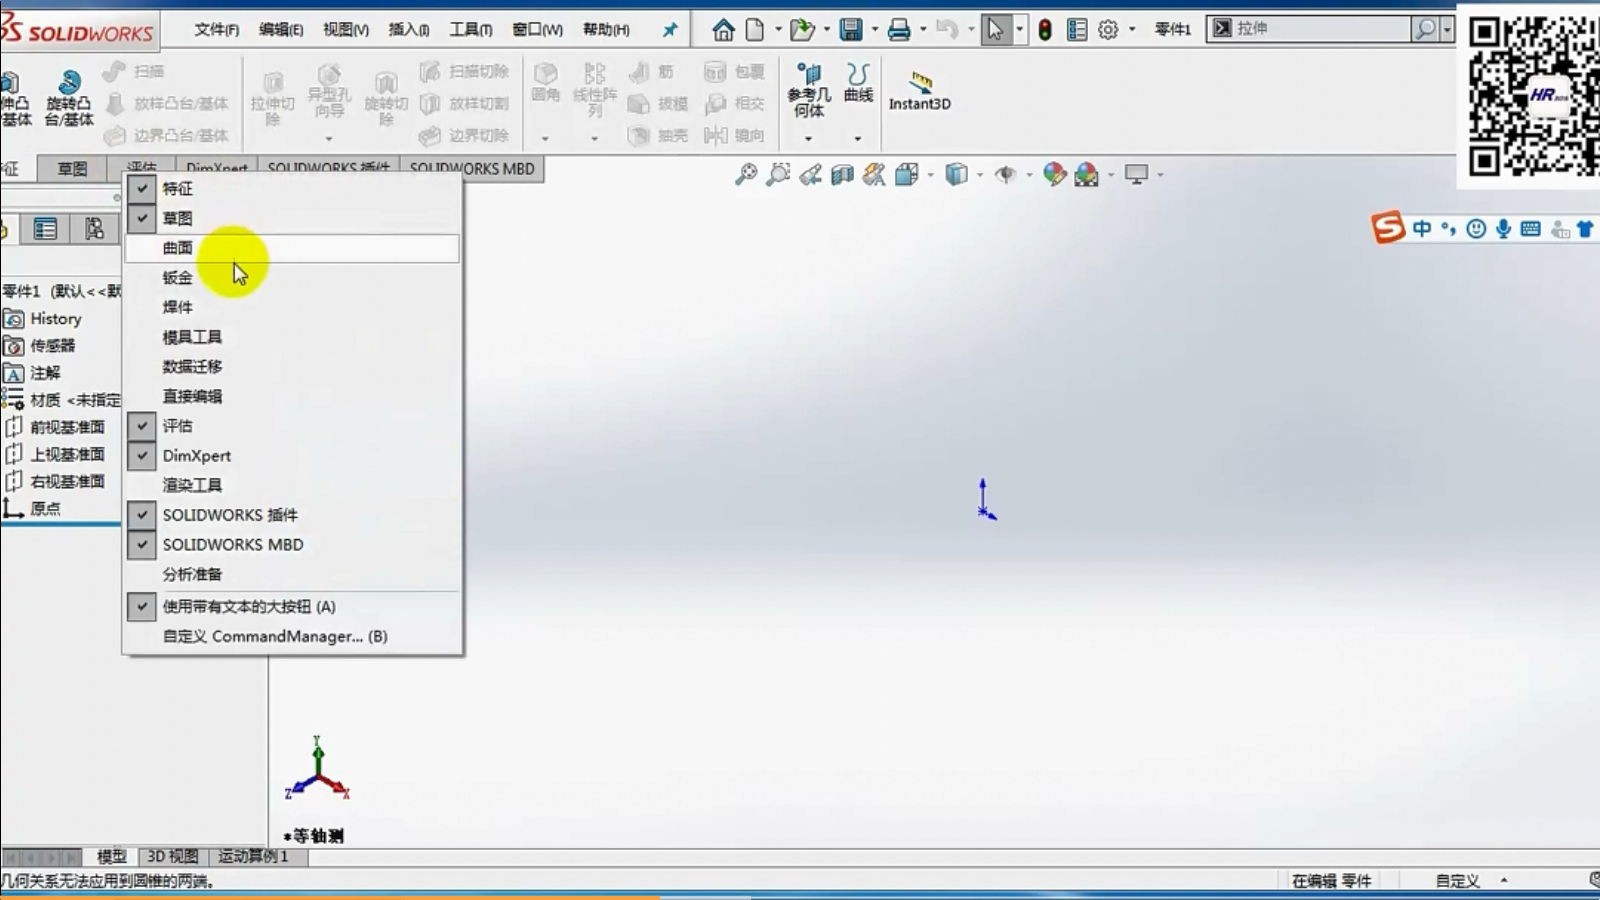
Task: Click the Home icon in top toolbar
Action: 723,30
